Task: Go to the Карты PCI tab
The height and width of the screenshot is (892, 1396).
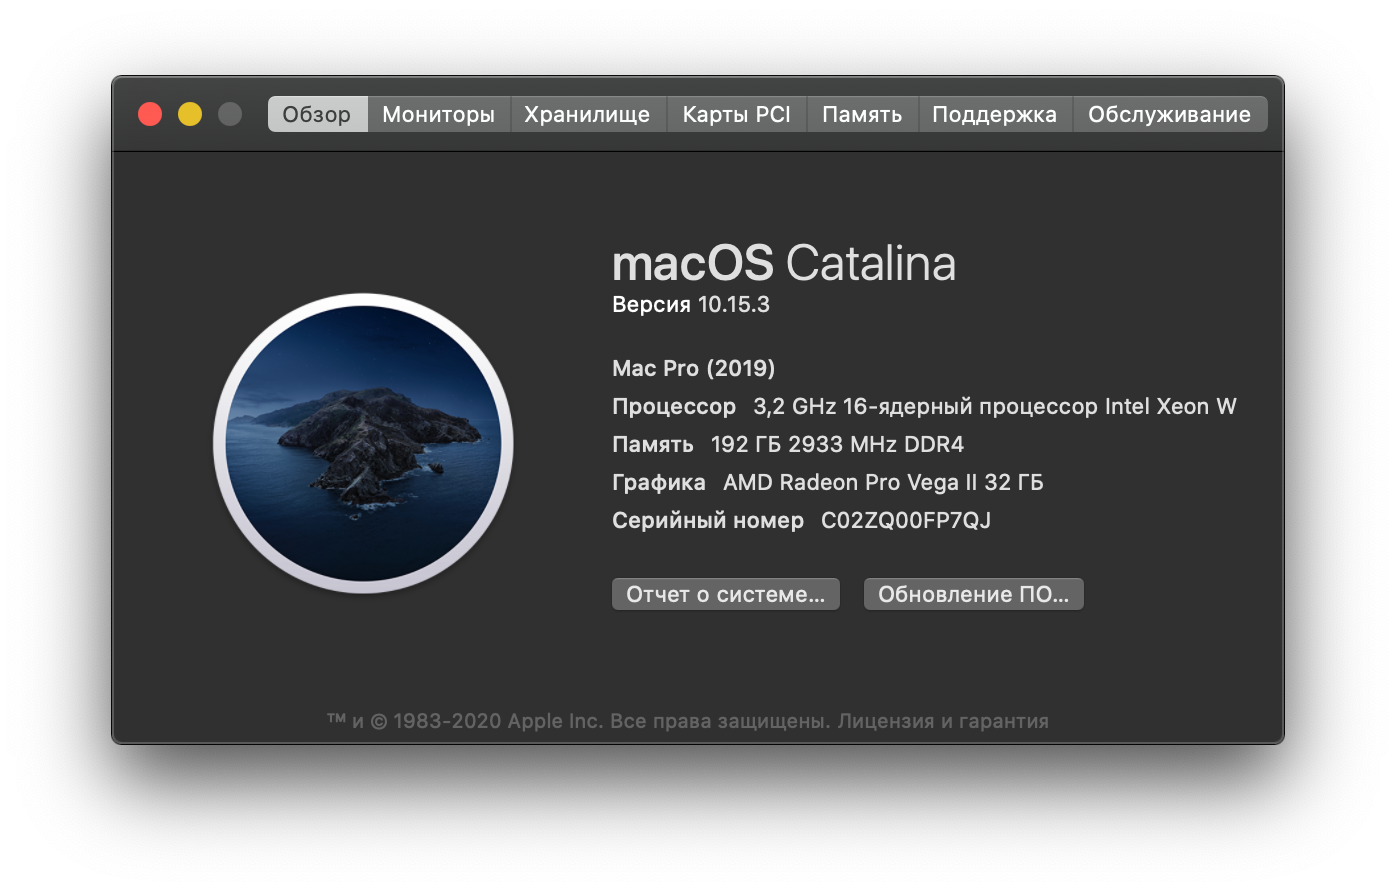Action: [736, 114]
